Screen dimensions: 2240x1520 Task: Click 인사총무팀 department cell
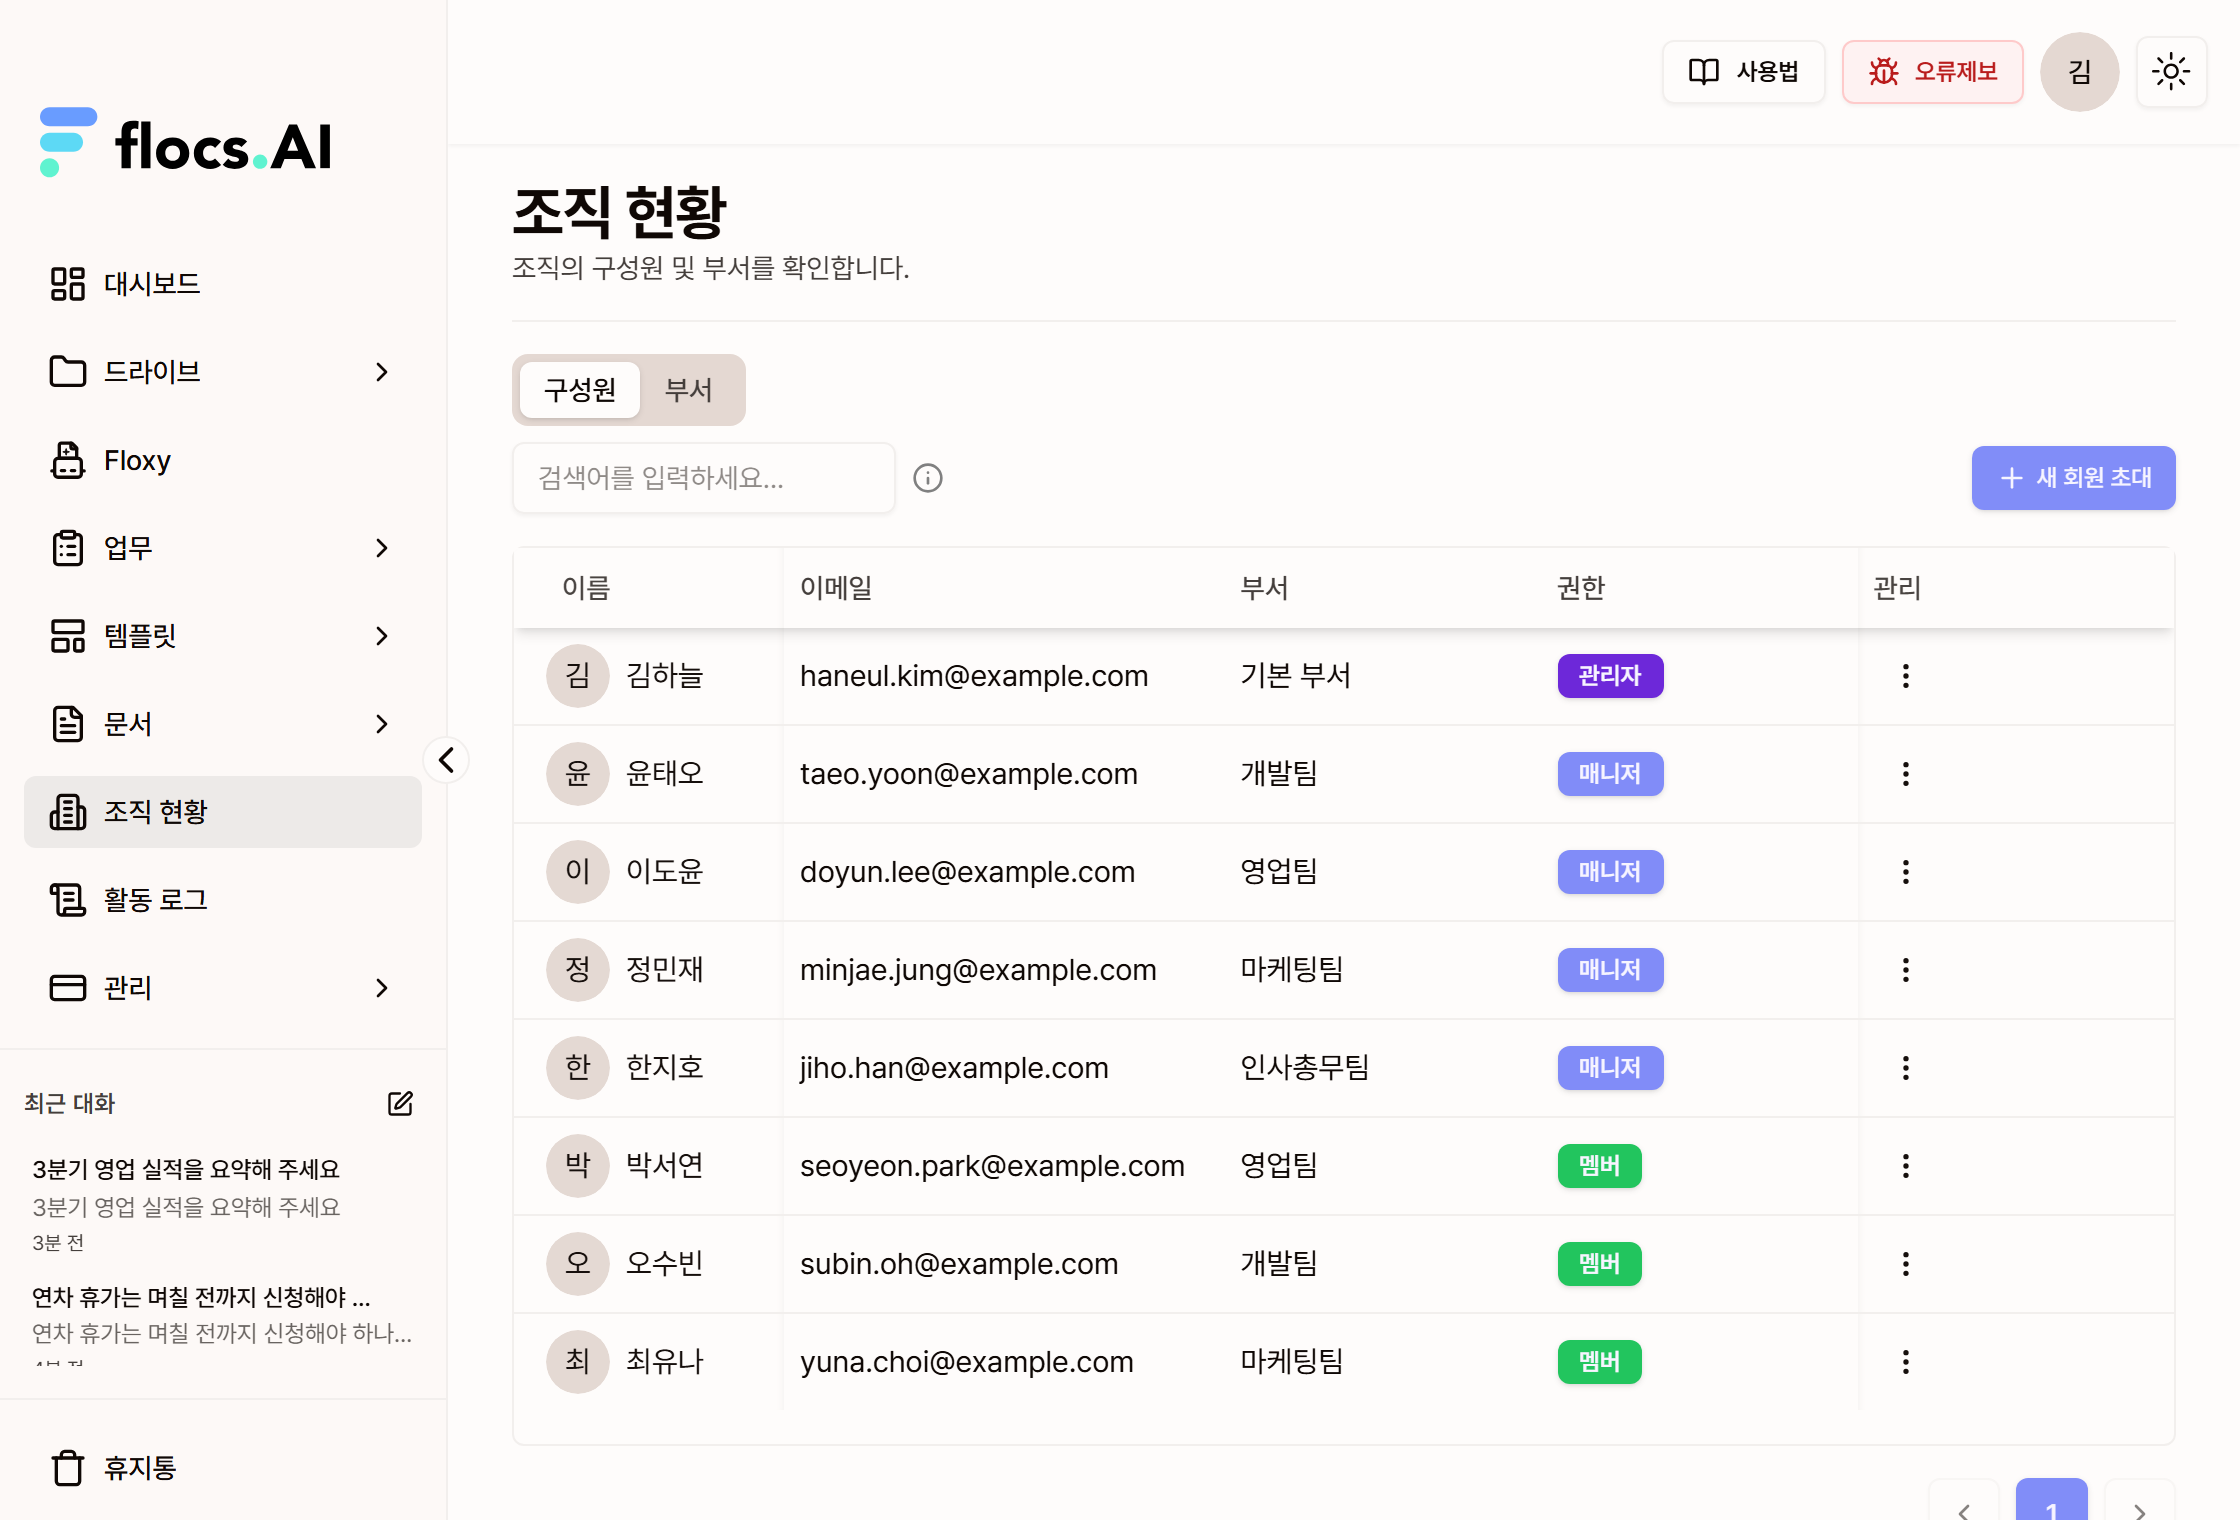pyautogui.click(x=1304, y=1068)
